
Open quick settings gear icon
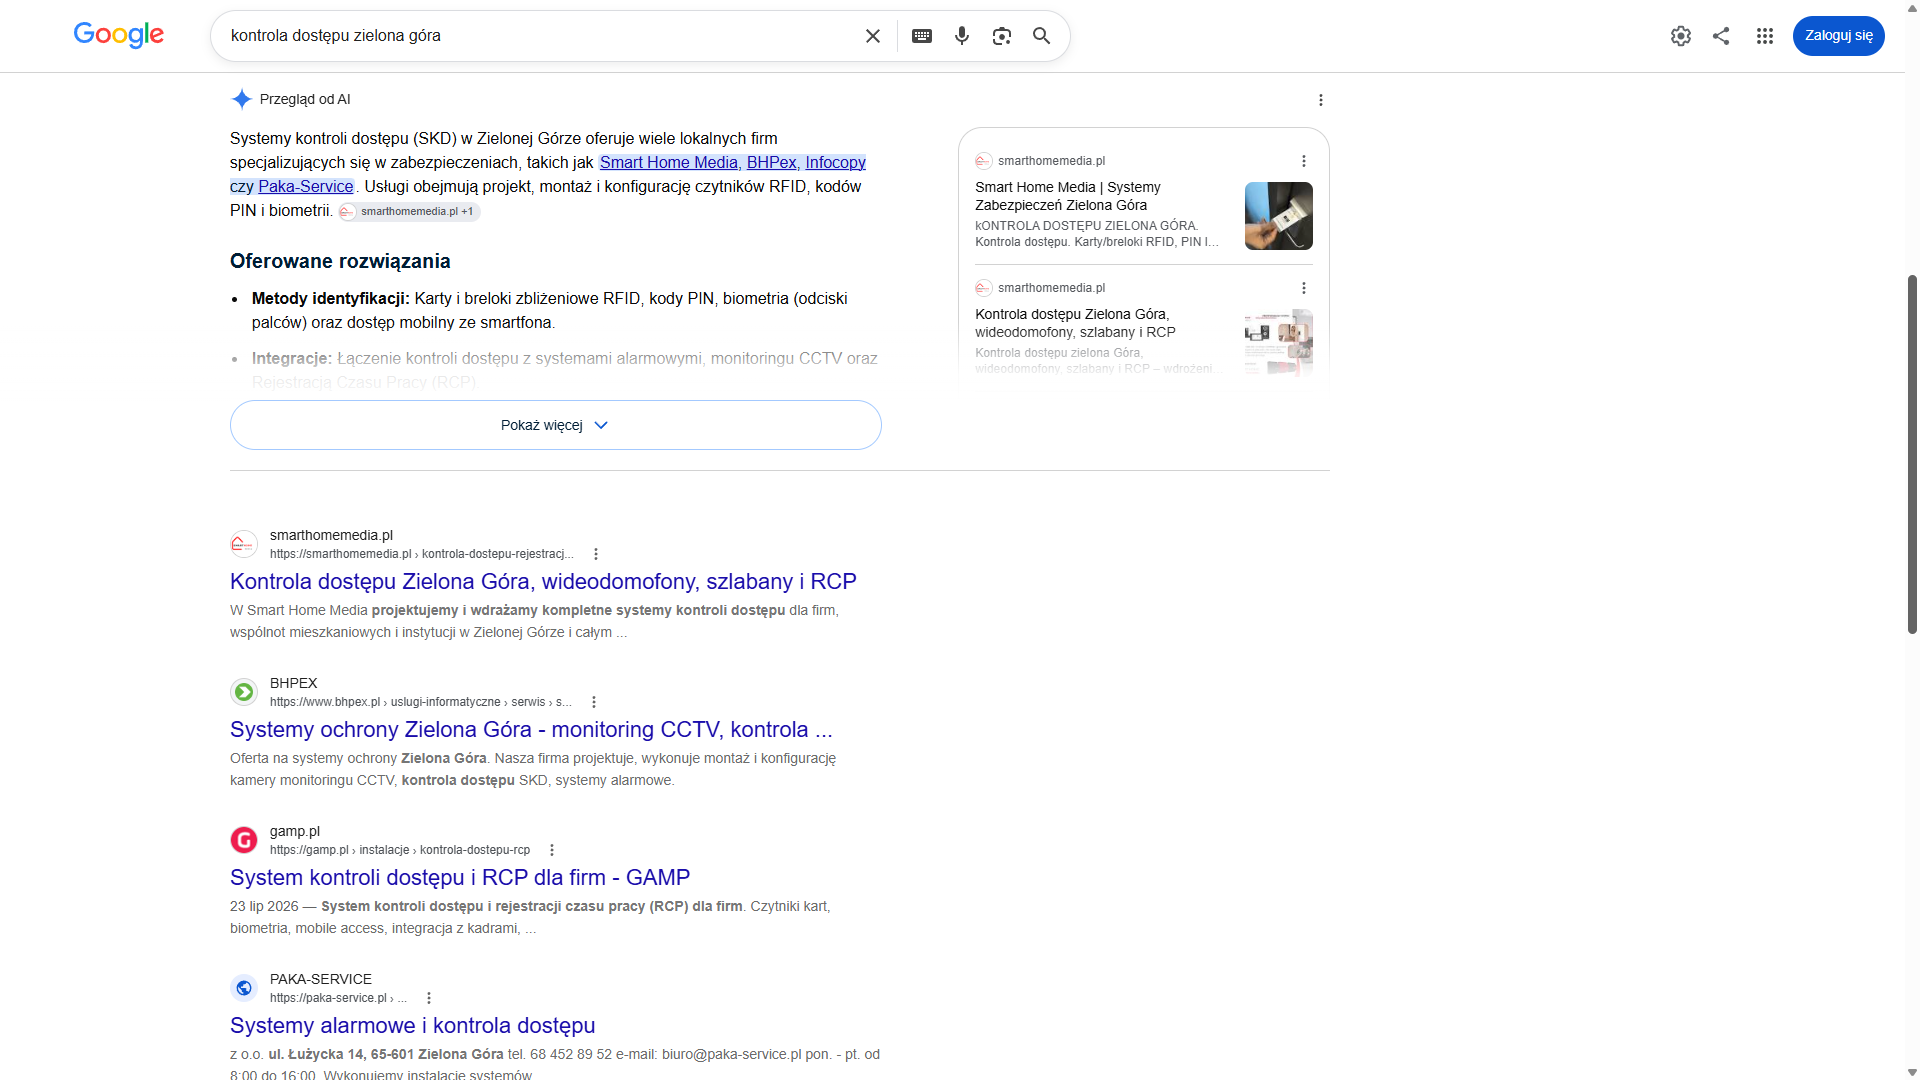click(x=1681, y=36)
